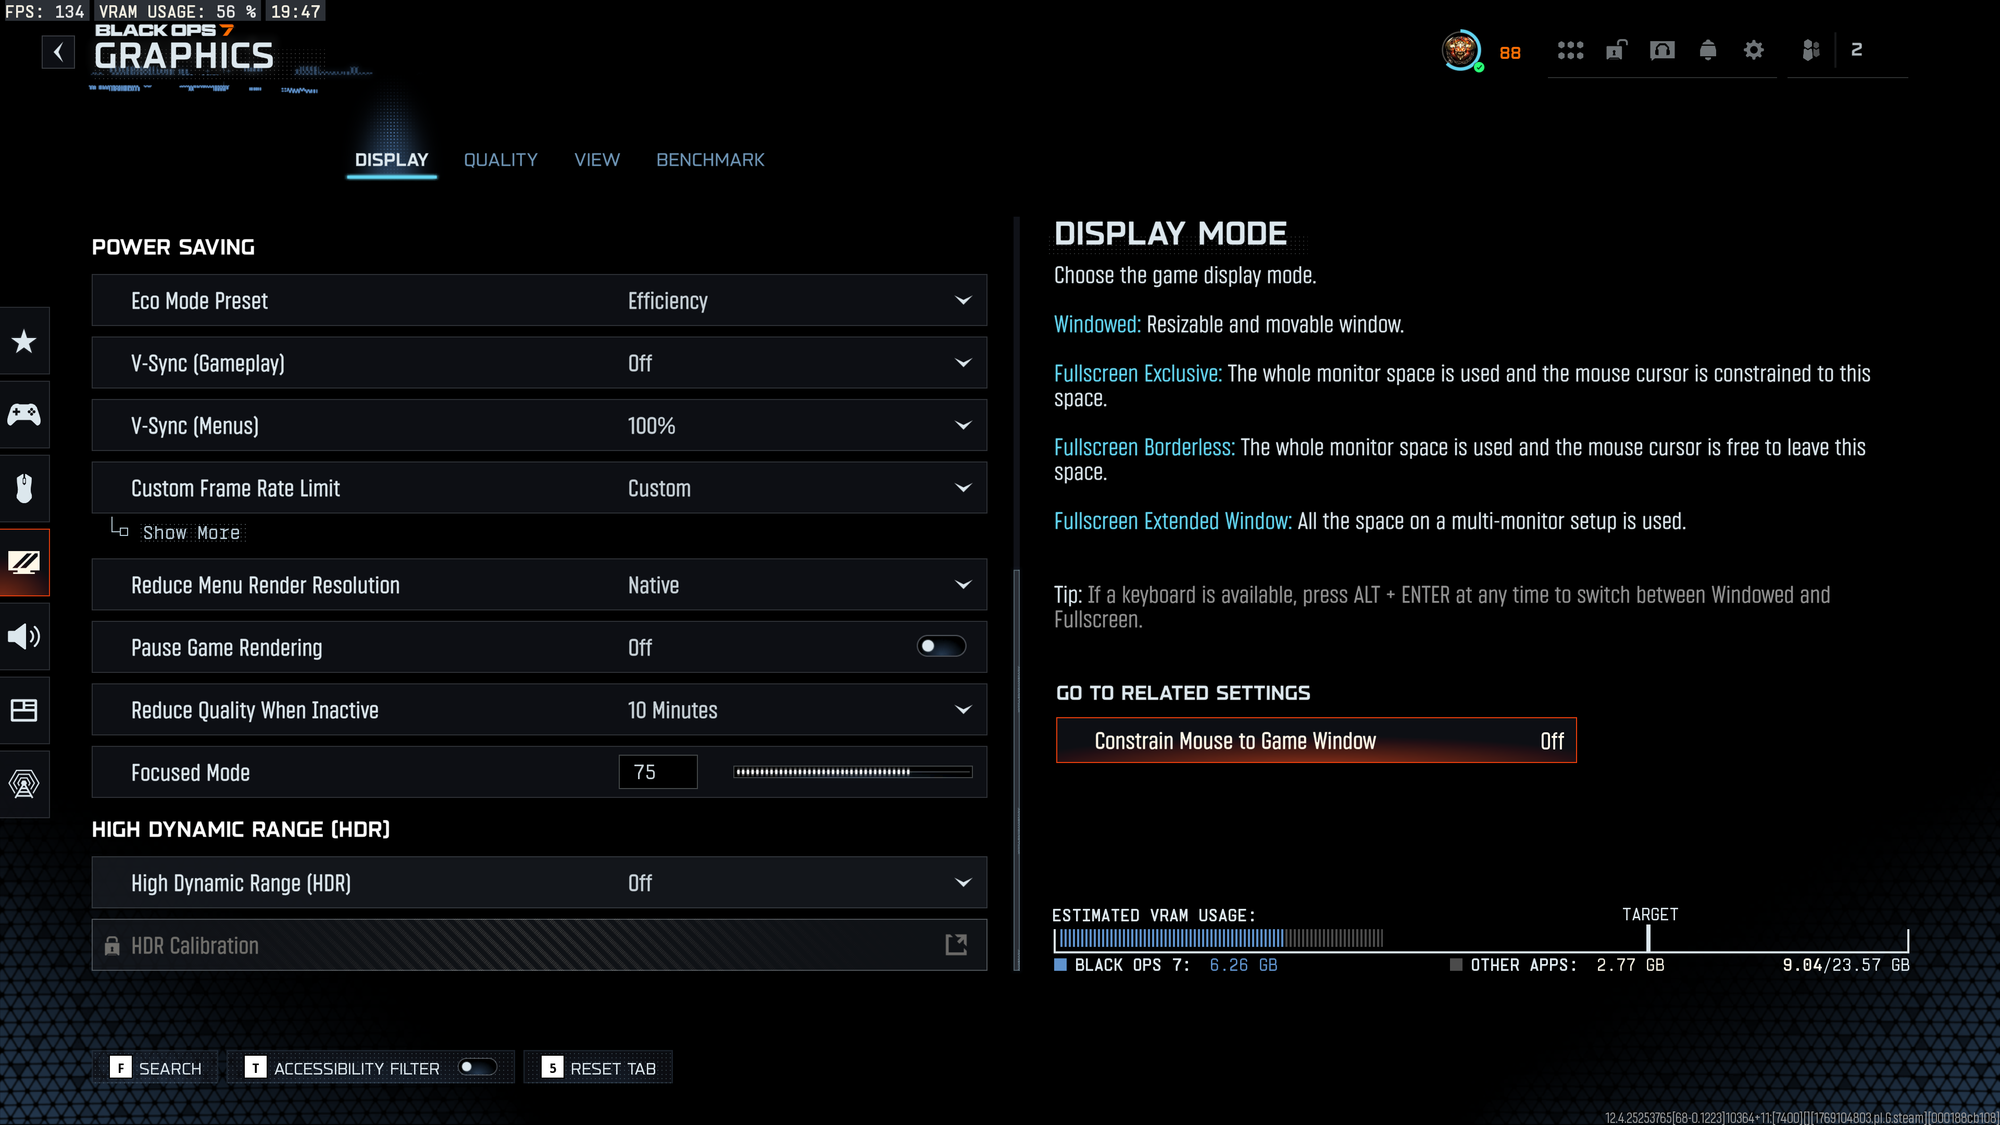Open the V-Sync (Gameplay) dropdown
This screenshot has width=2000, height=1125.
click(x=962, y=363)
